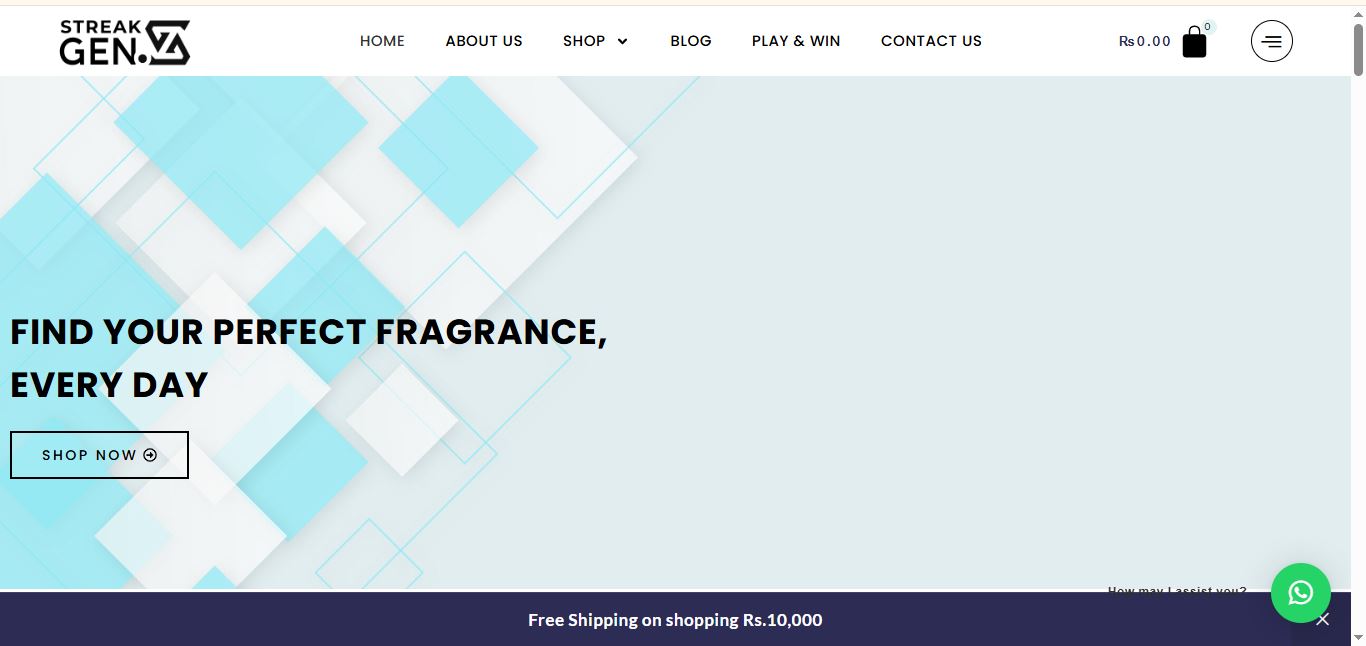Open the shopping bag cart icon
This screenshot has width=1366, height=646.
(x=1194, y=43)
